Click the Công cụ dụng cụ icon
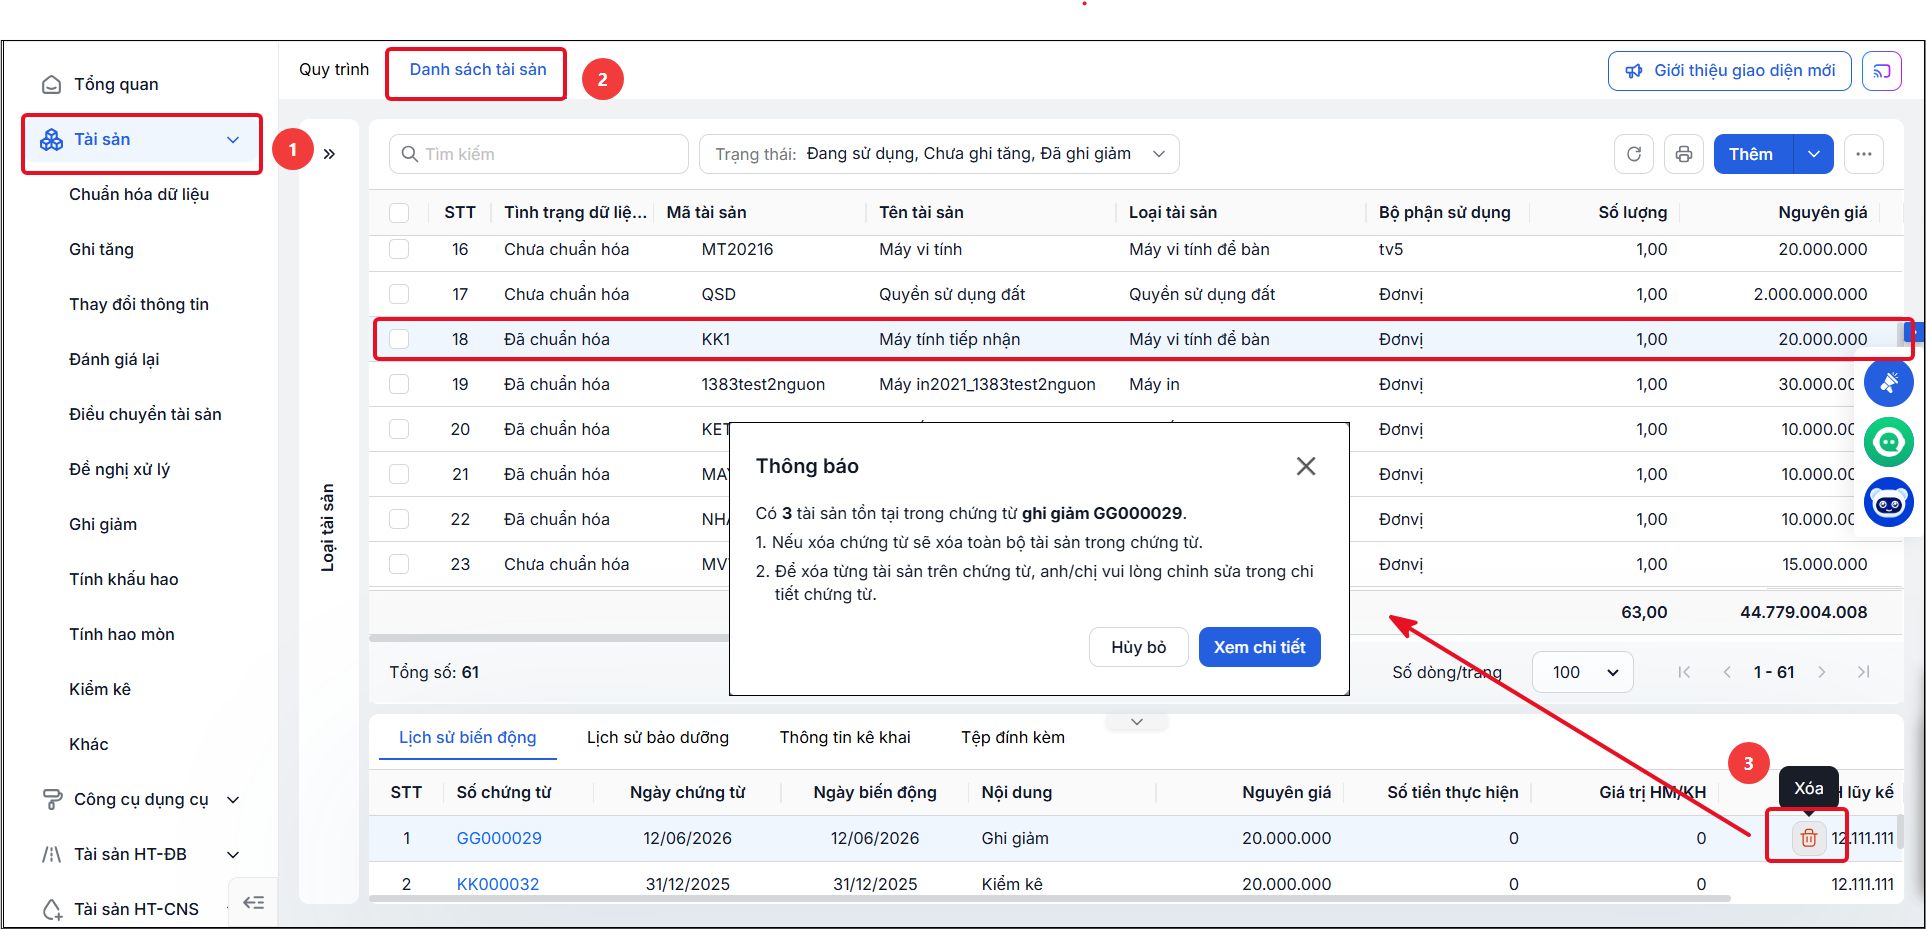Image resolution: width=1926 pixels, height=929 pixels. pyautogui.click(x=52, y=800)
